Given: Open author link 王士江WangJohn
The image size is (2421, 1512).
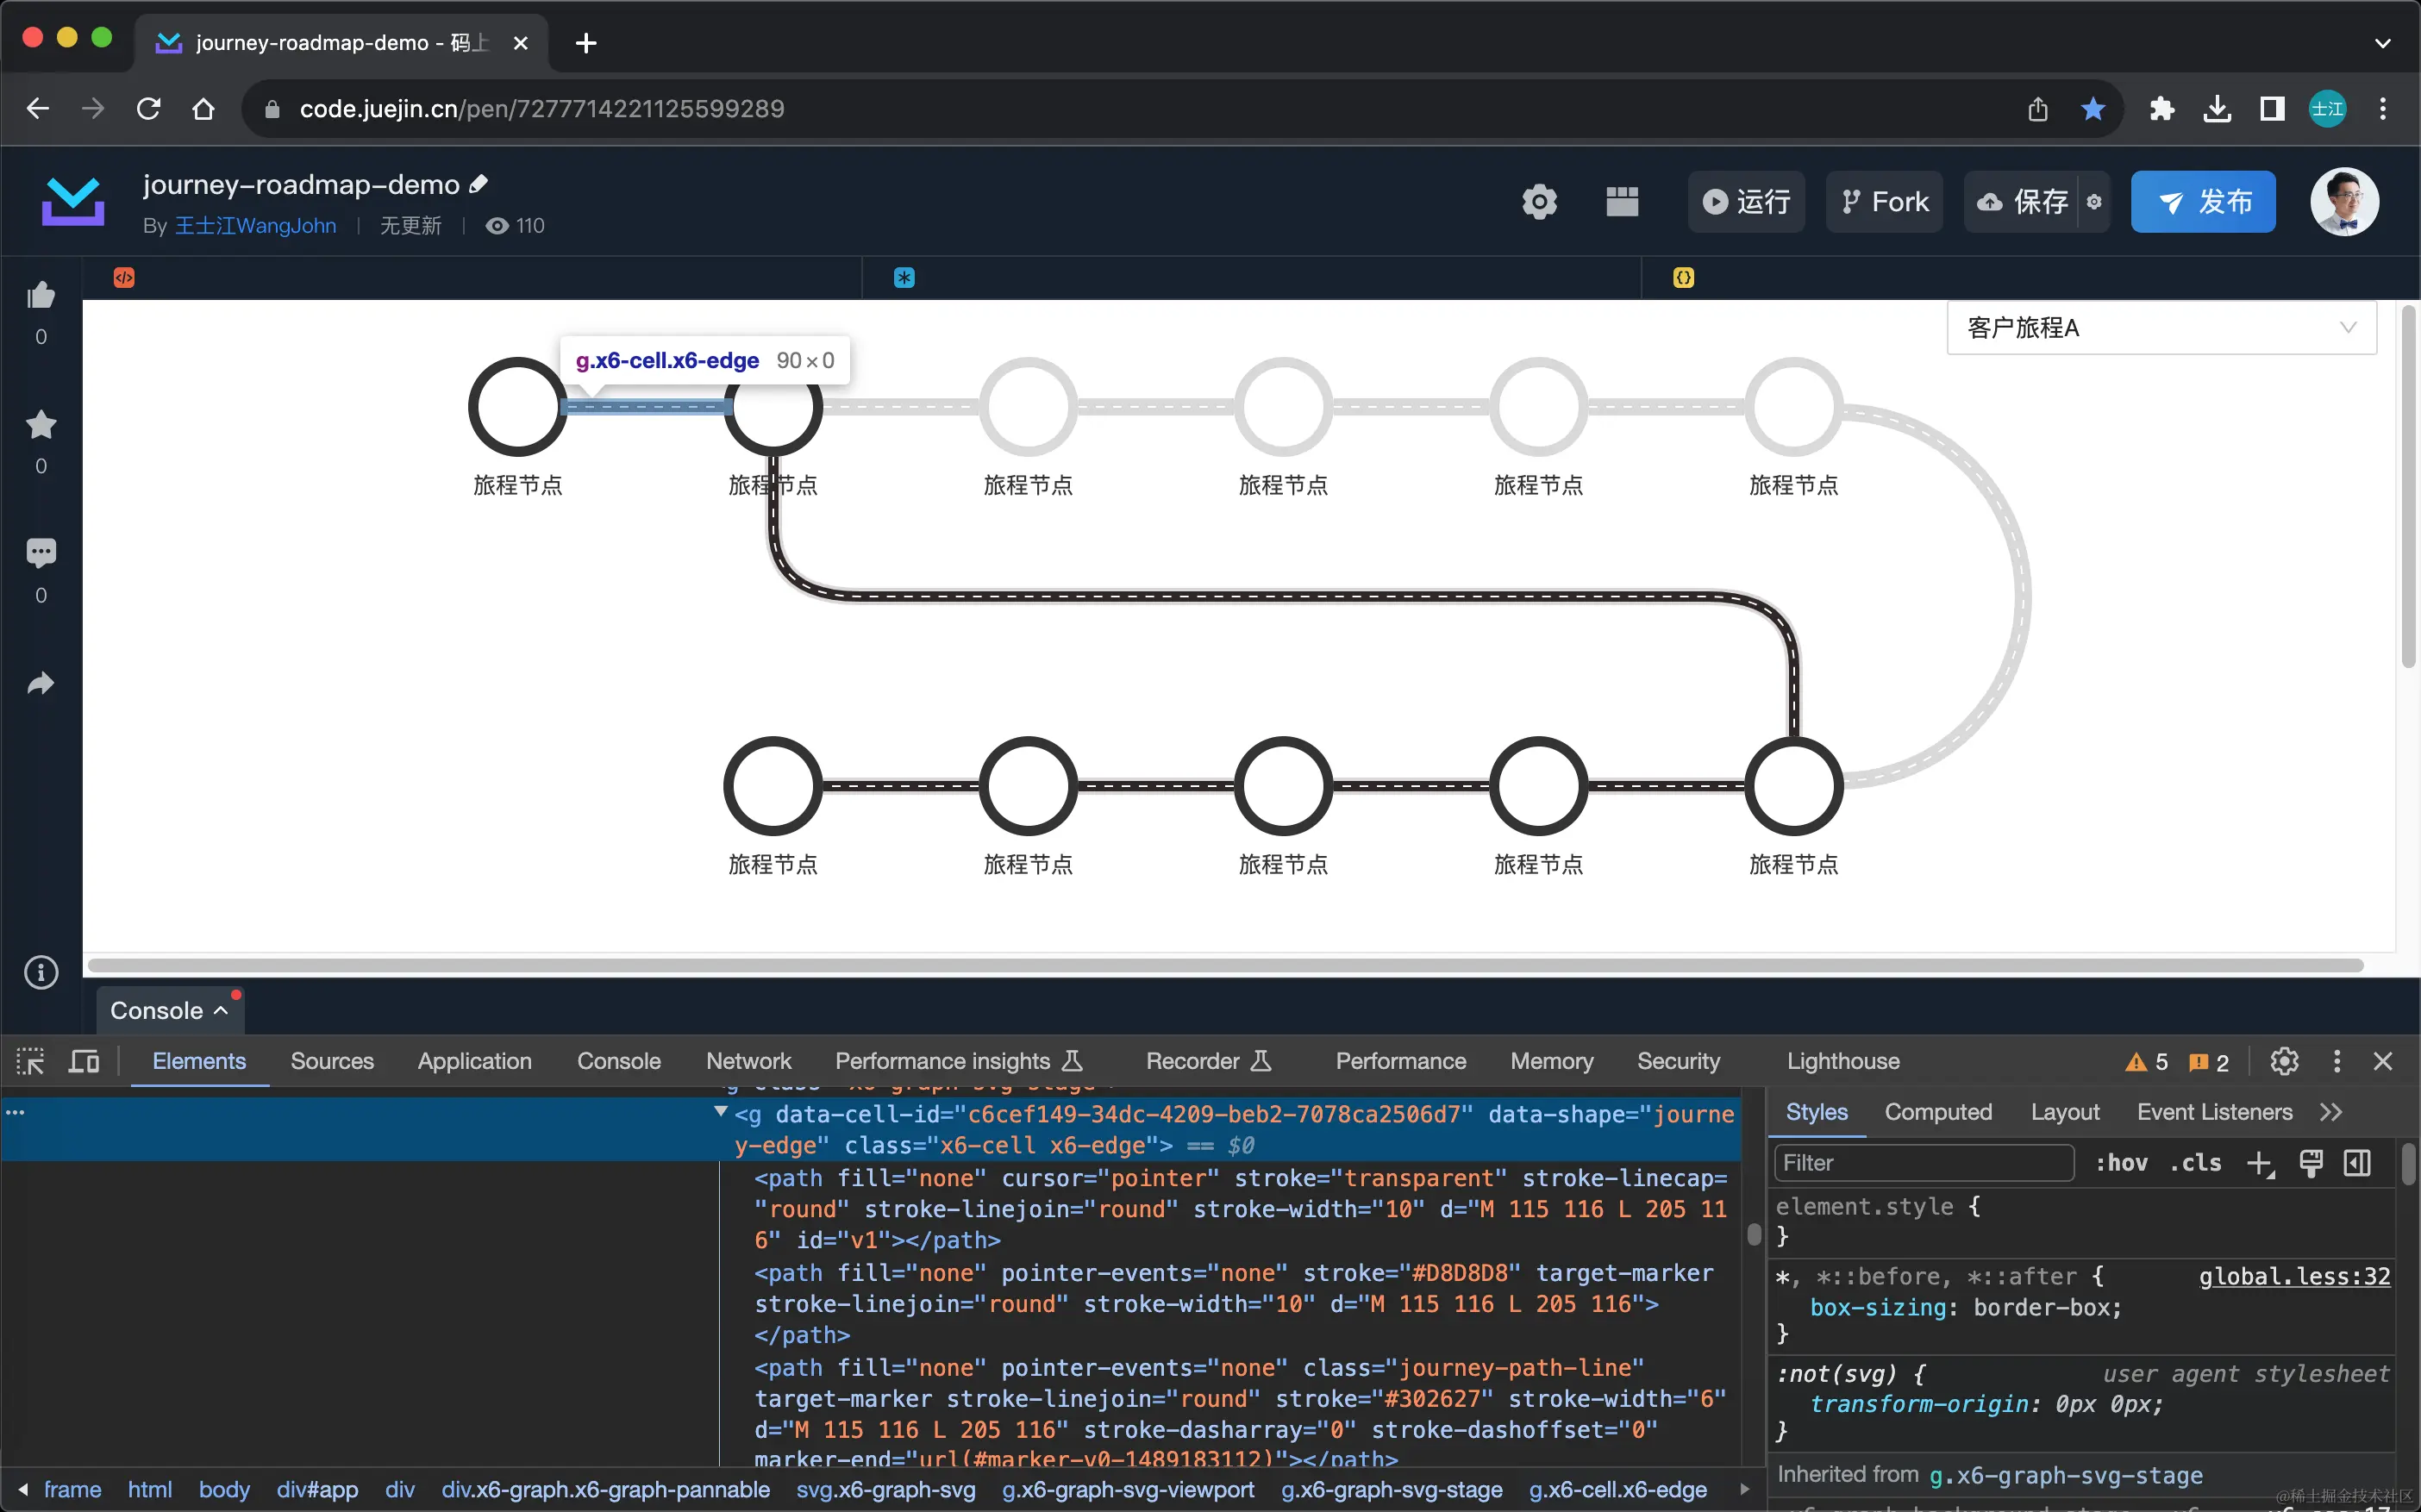Looking at the screenshot, I should (x=255, y=225).
